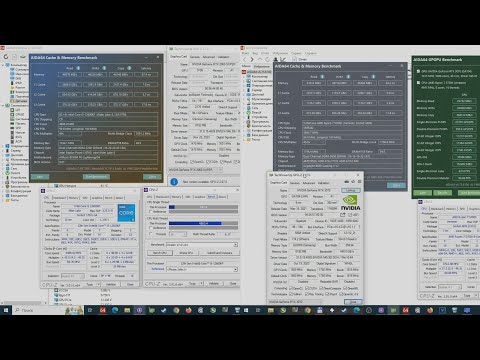Toggle Vulkan checkbox in RTX 3070 GPU-Z
The width and height of the screenshot is (480, 360).
pos(291,294)
